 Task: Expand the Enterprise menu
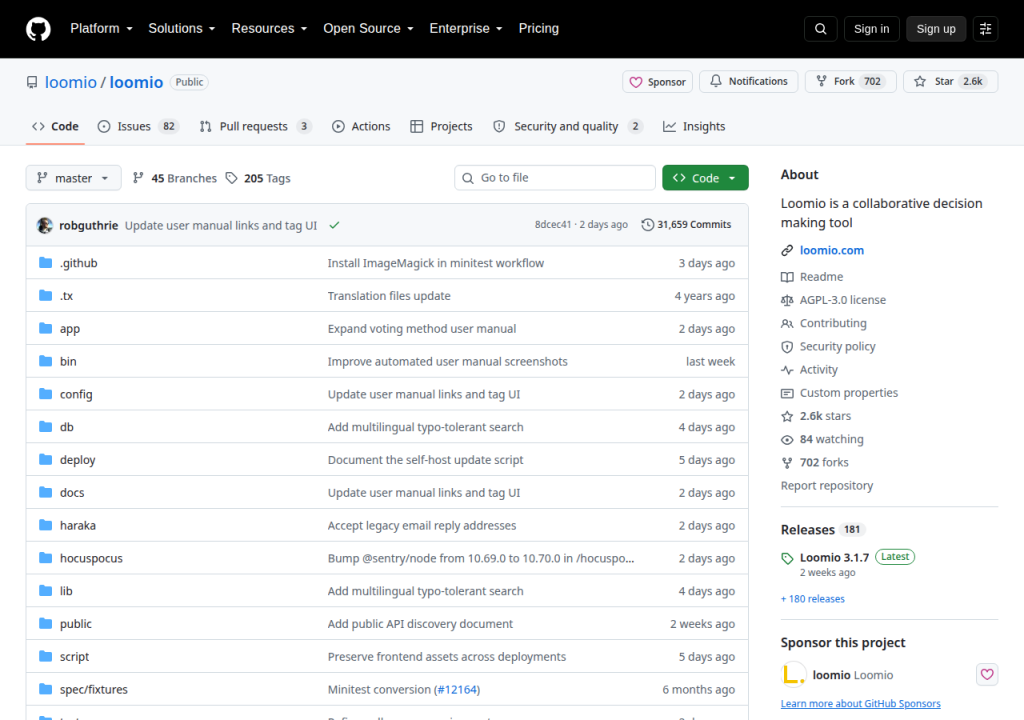tap(466, 29)
